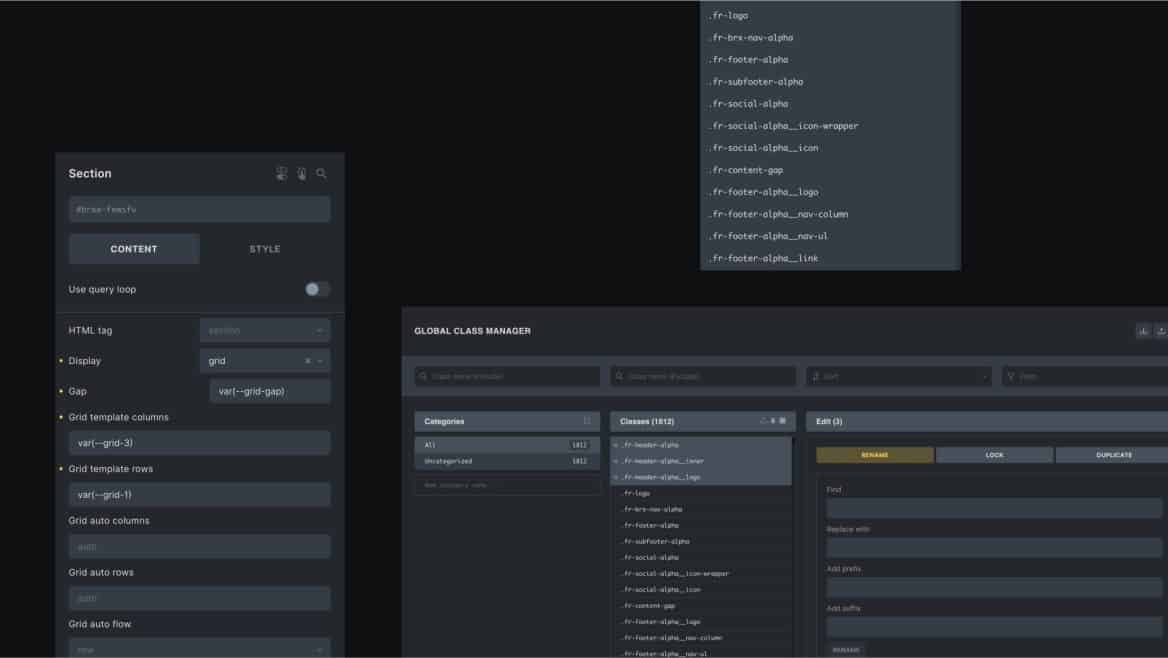Click the Grid template columns input field
The image size is (1168, 658).
coord(199,443)
